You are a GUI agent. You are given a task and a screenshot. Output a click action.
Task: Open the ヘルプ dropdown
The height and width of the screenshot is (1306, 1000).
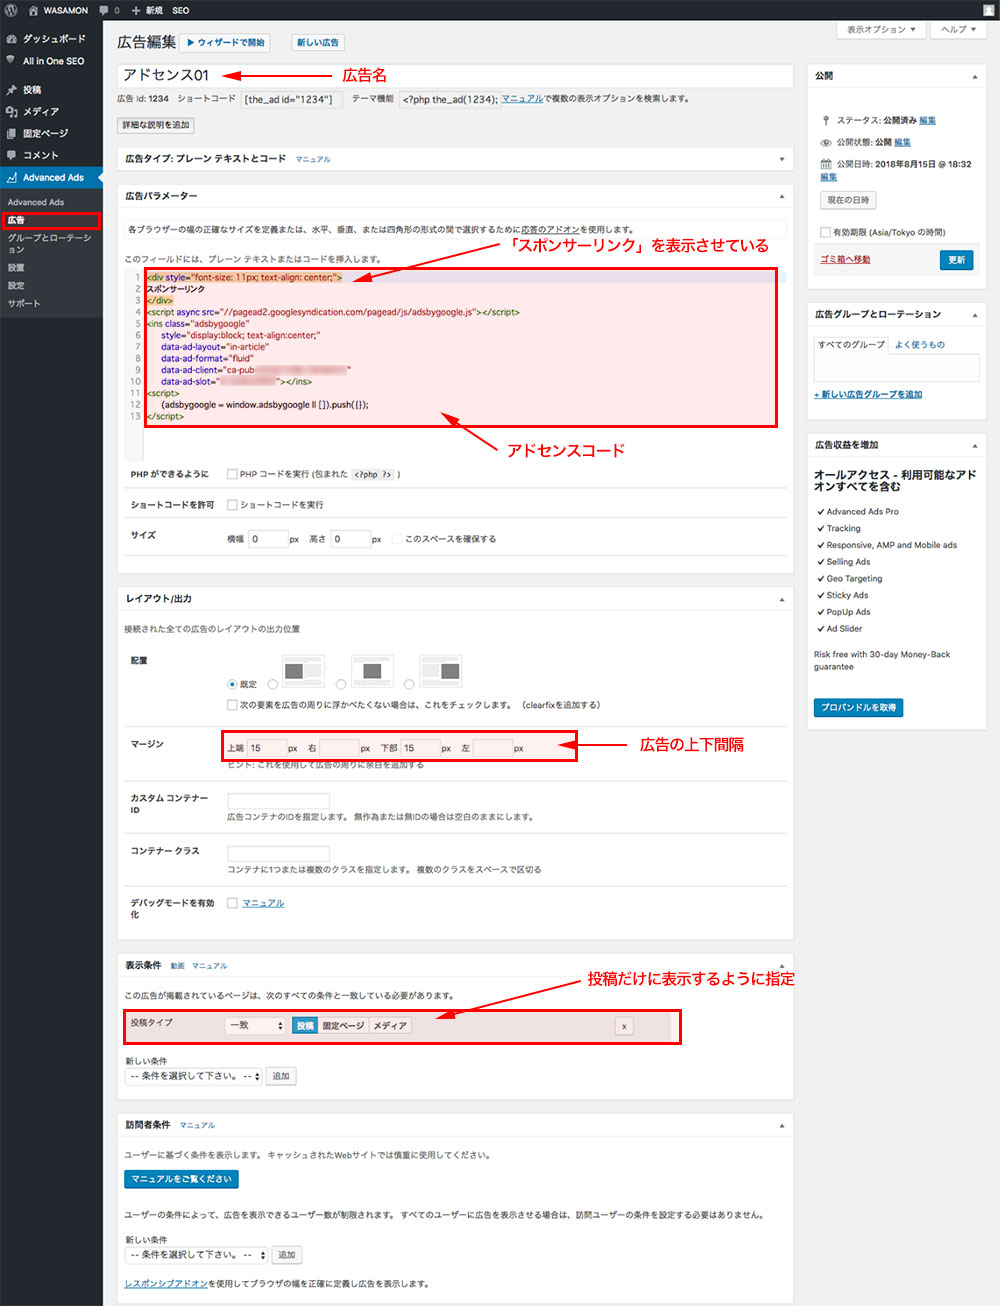pyautogui.click(x=959, y=30)
